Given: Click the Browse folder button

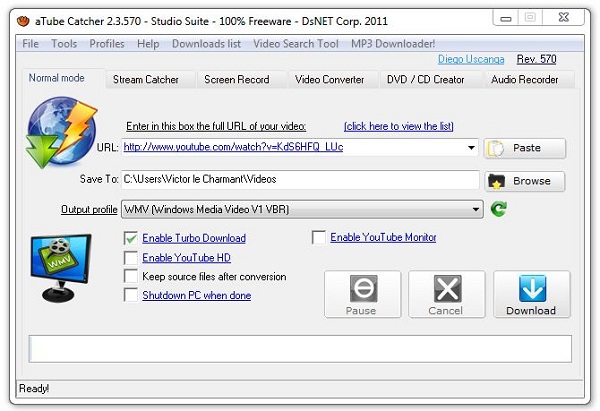Looking at the screenshot, I should click(525, 181).
